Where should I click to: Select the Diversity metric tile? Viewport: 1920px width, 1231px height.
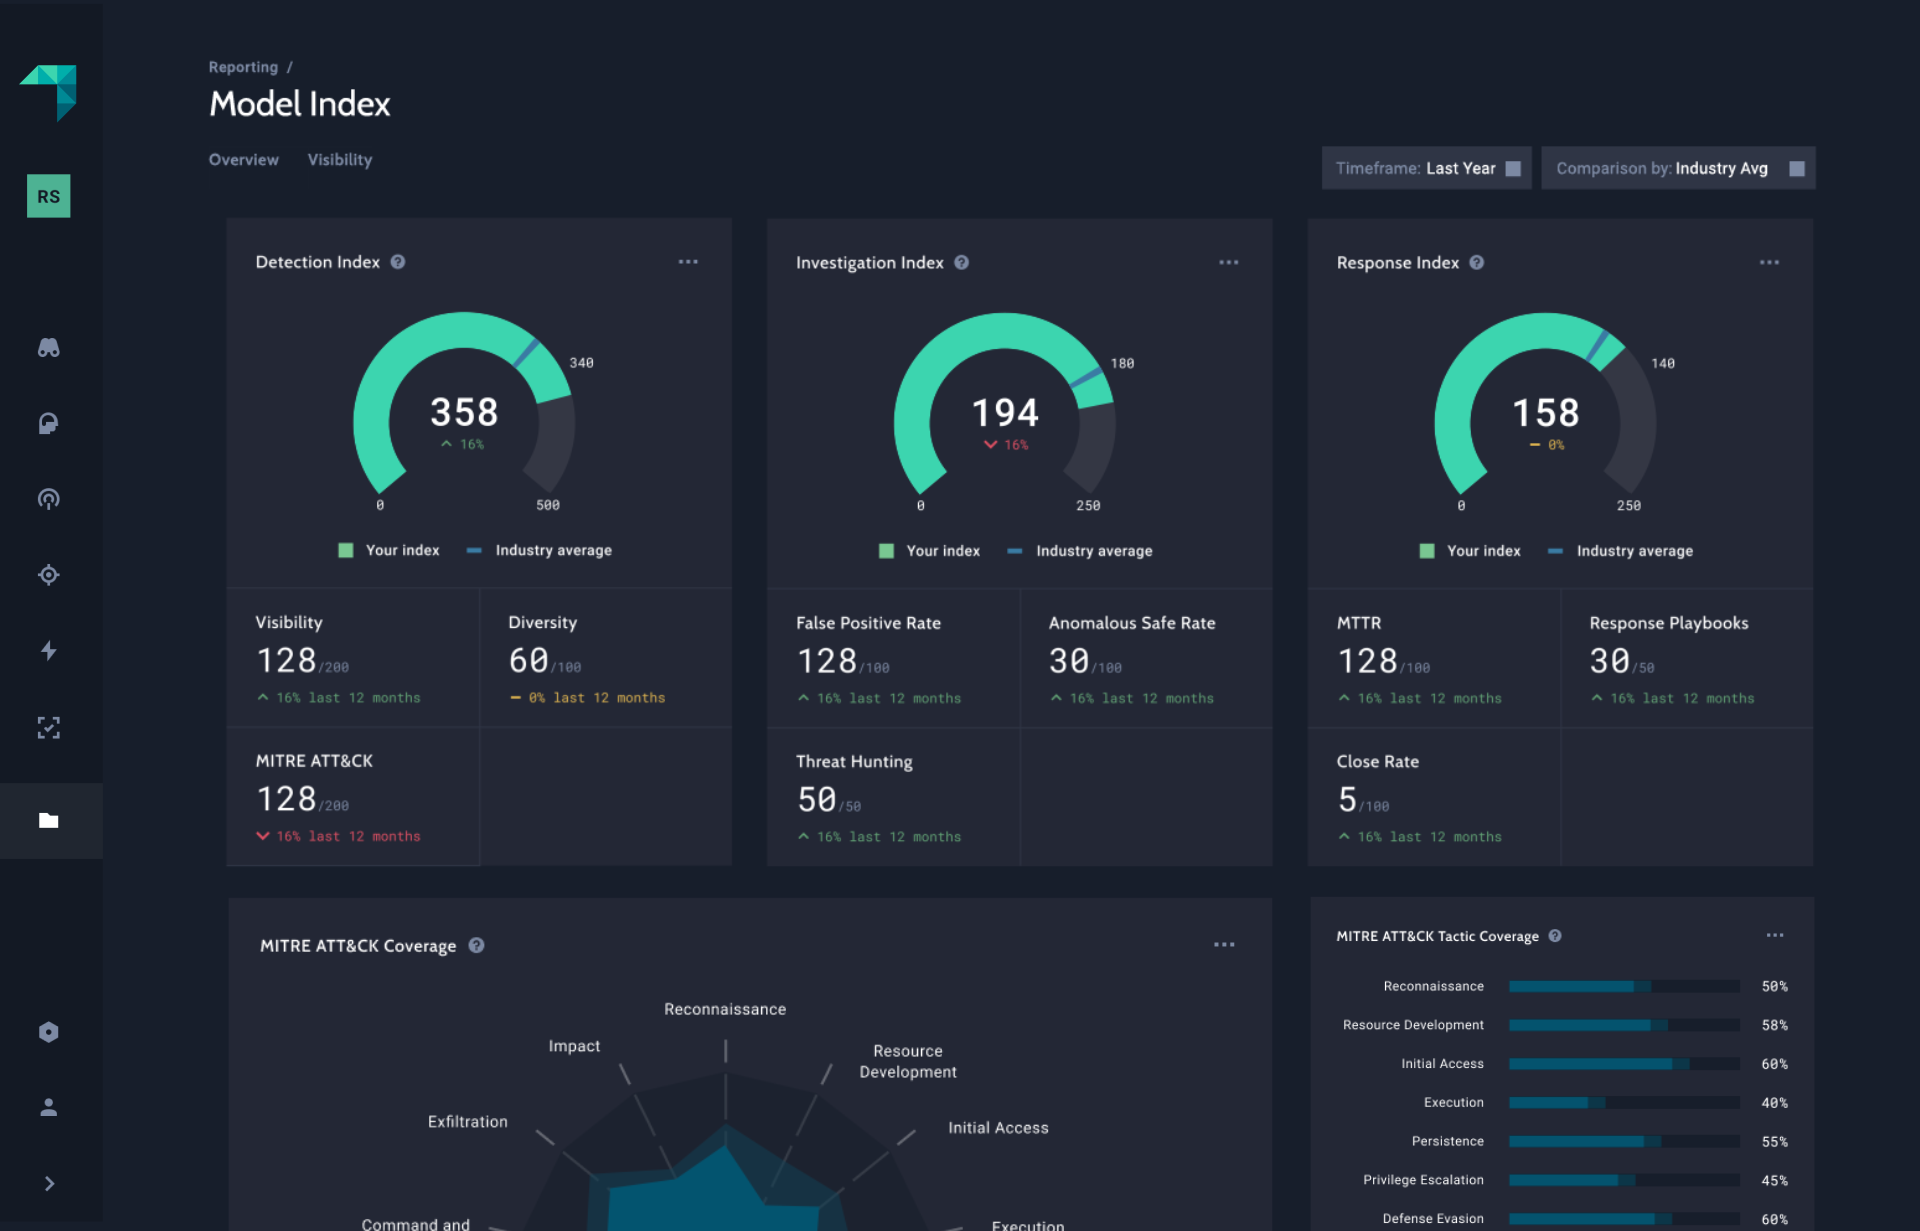tap(606, 658)
